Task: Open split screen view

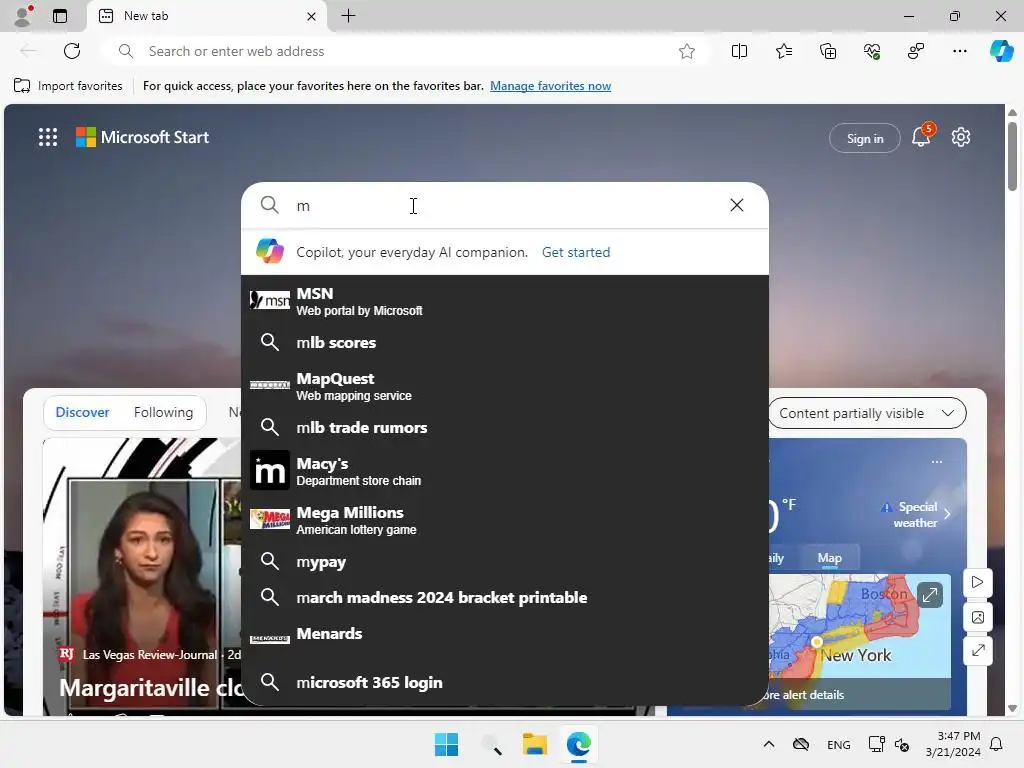Action: click(x=739, y=51)
